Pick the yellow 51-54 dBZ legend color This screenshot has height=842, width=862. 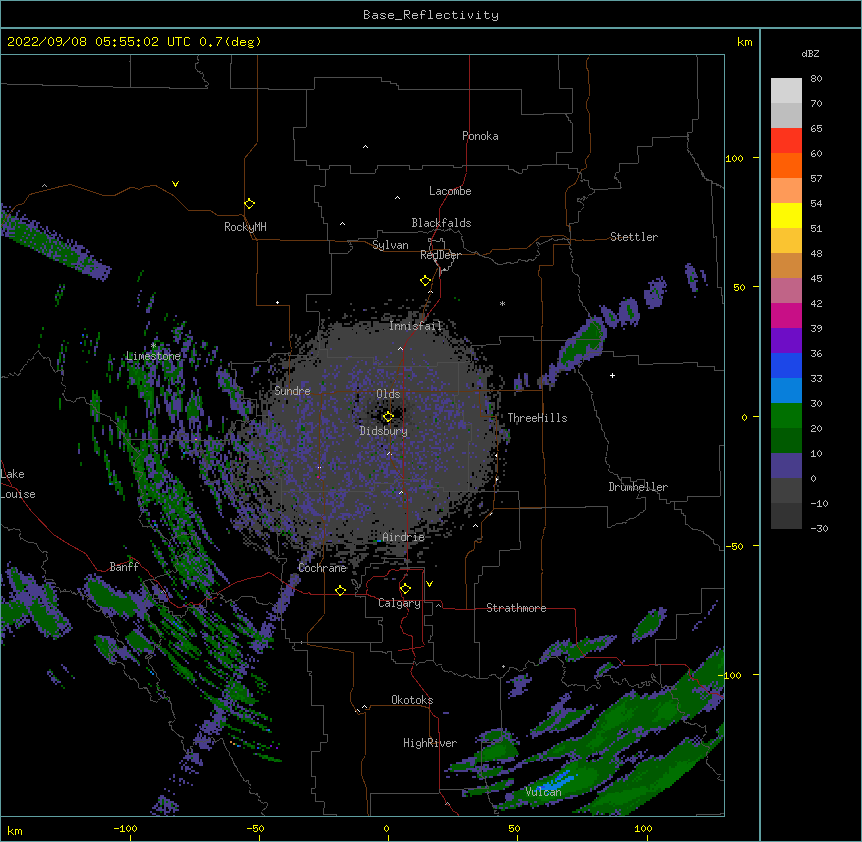click(x=786, y=215)
